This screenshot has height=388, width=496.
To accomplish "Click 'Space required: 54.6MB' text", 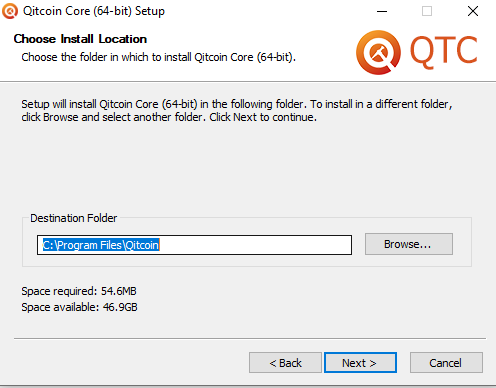I will [x=79, y=291].
